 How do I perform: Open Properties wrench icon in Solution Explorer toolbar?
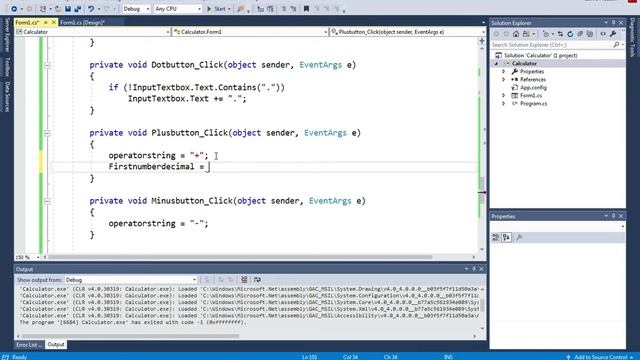pos(613,34)
